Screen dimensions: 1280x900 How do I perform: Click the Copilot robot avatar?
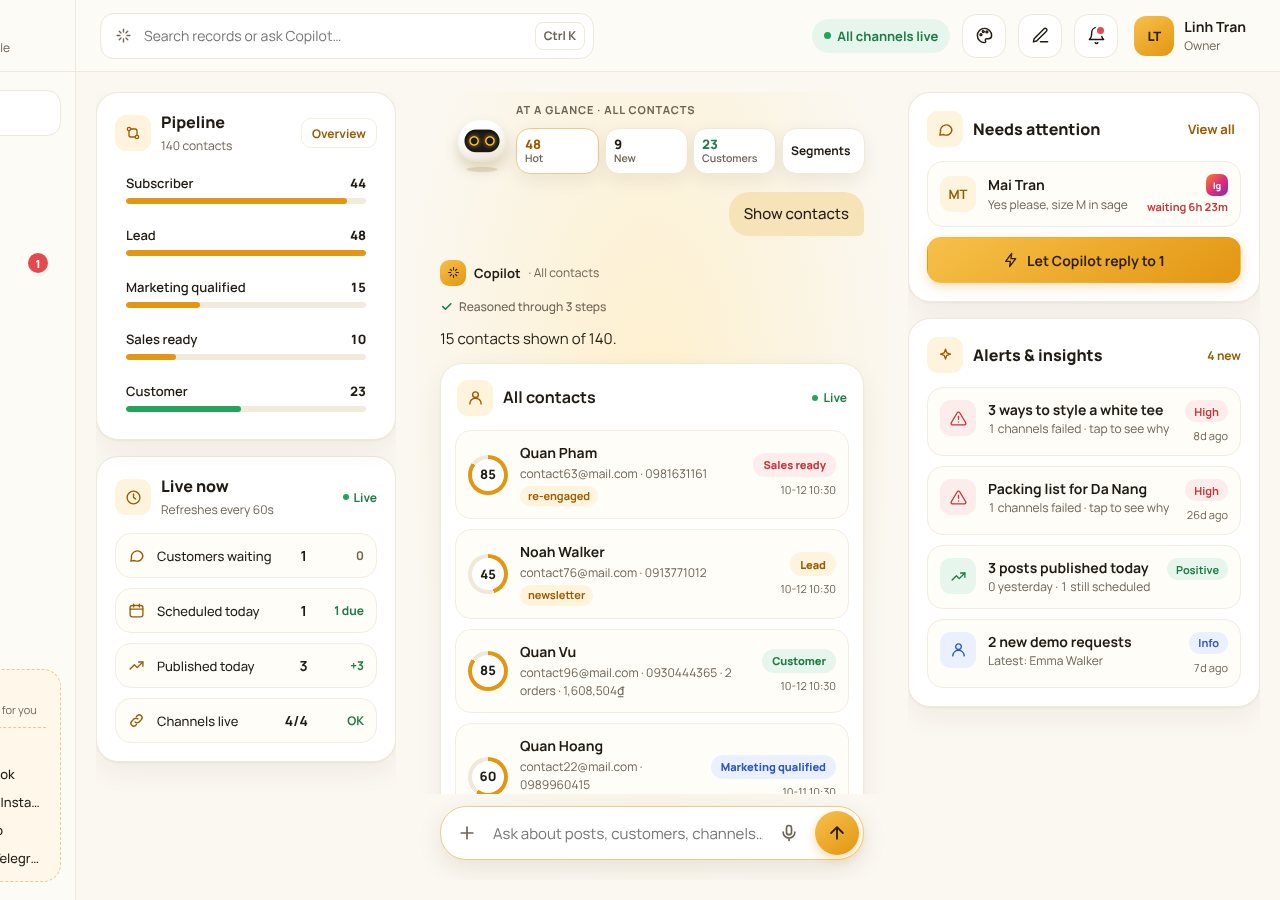(x=482, y=143)
